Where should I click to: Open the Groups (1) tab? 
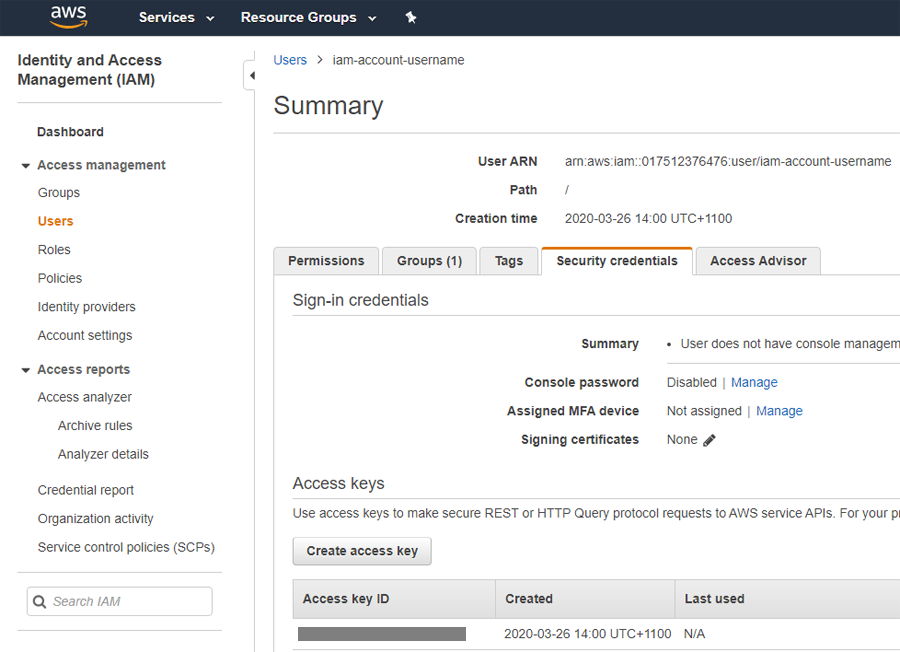[x=429, y=261]
